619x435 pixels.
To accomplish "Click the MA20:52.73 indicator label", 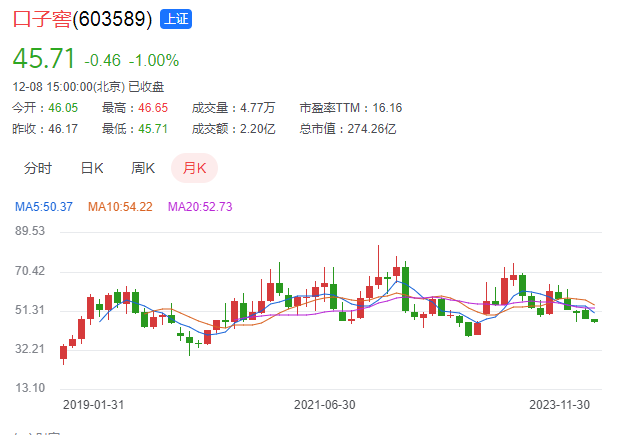I will pyautogui.click(x=200, y=207).
